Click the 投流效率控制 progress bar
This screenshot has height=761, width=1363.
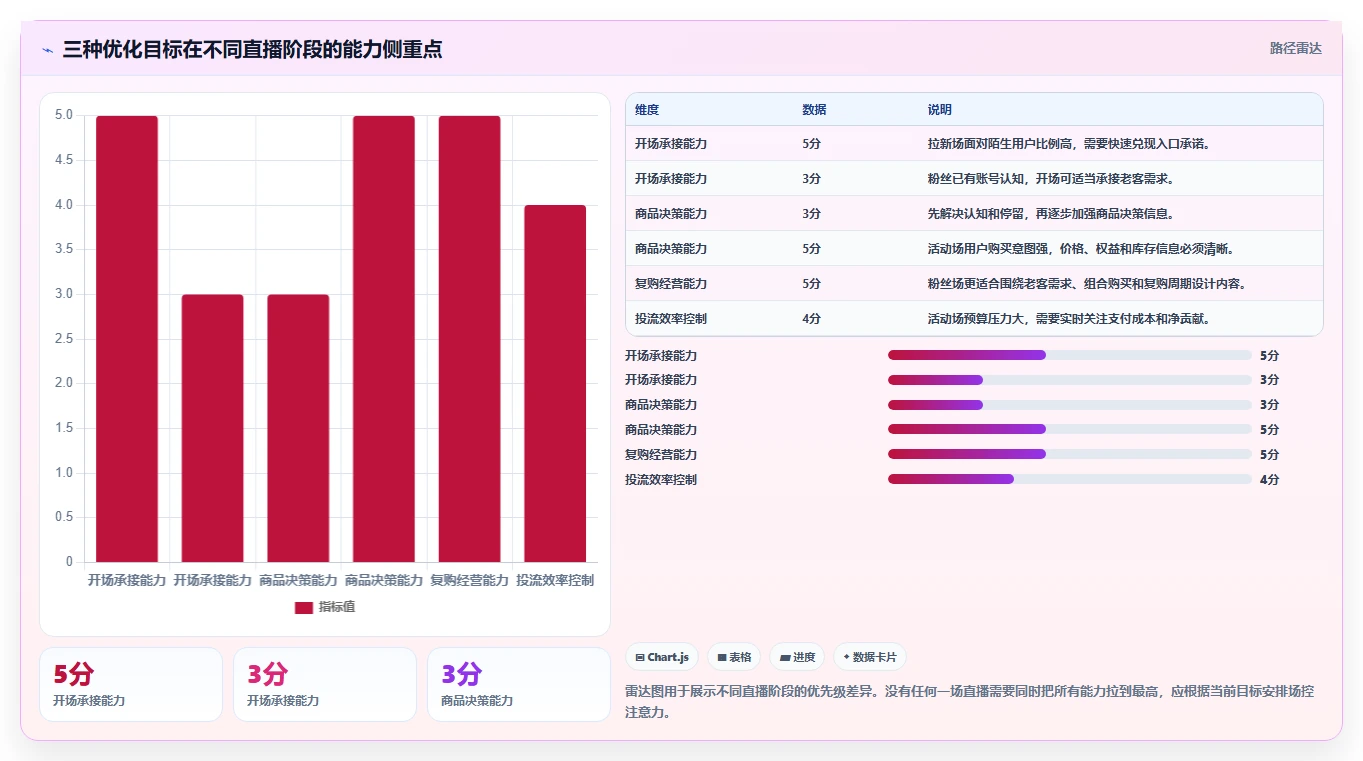1070,479
